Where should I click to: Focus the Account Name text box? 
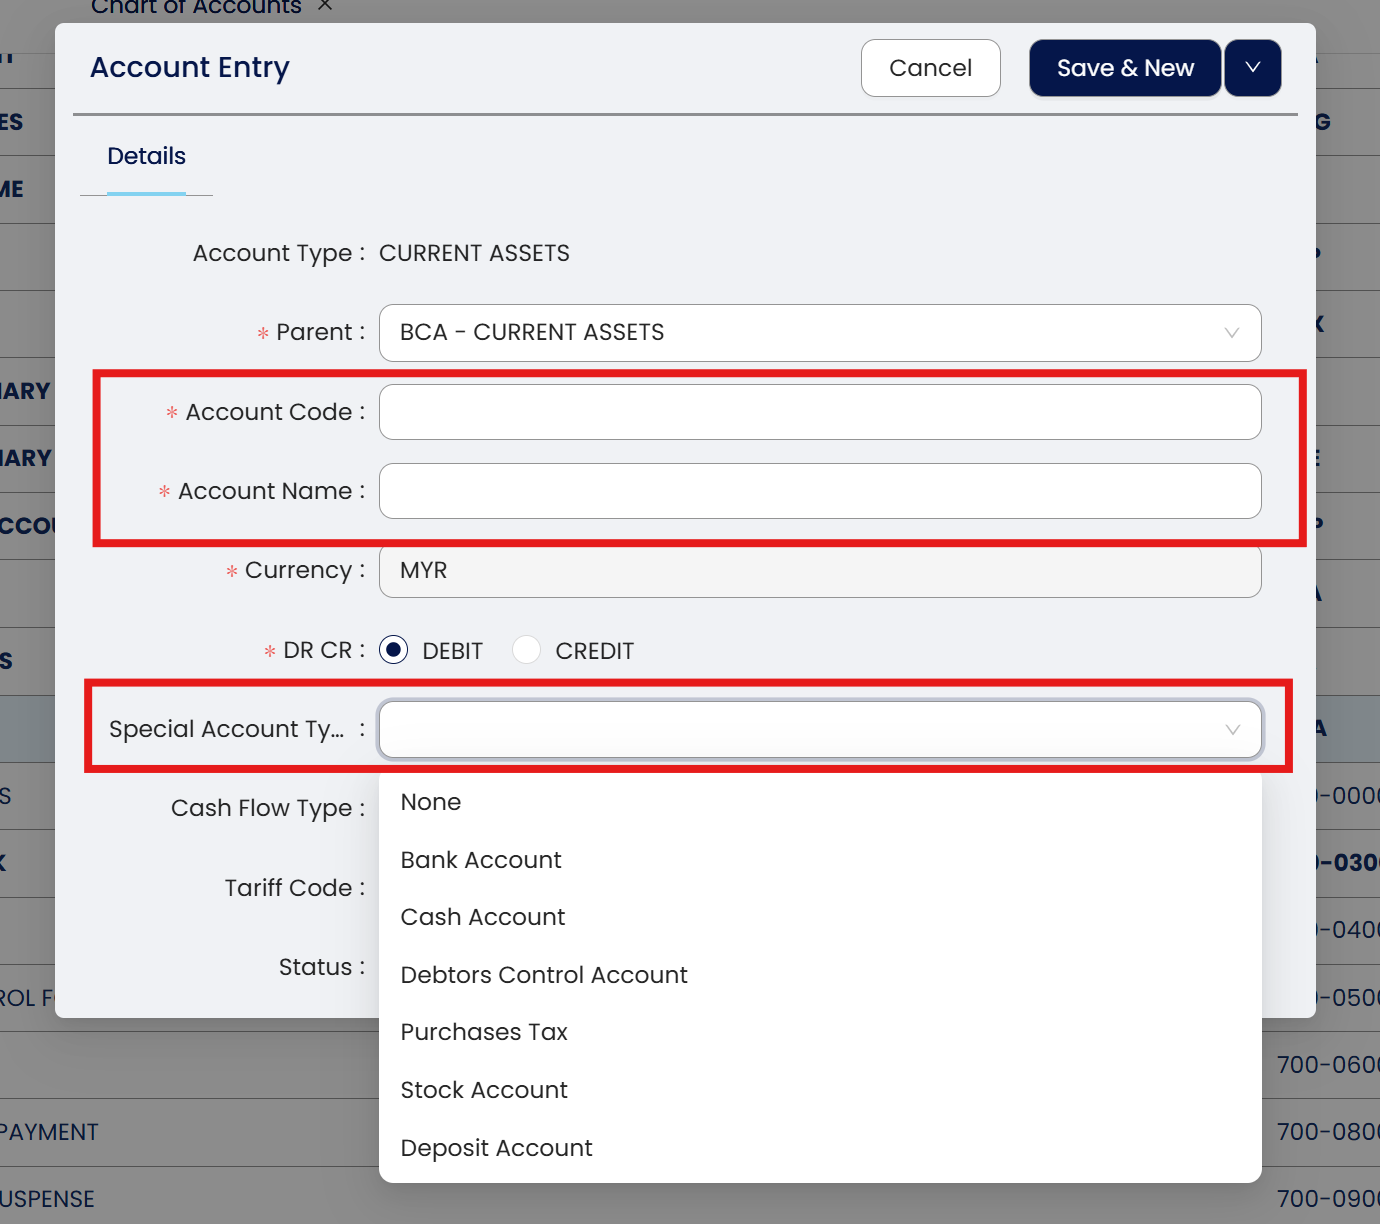pos(819,491)
